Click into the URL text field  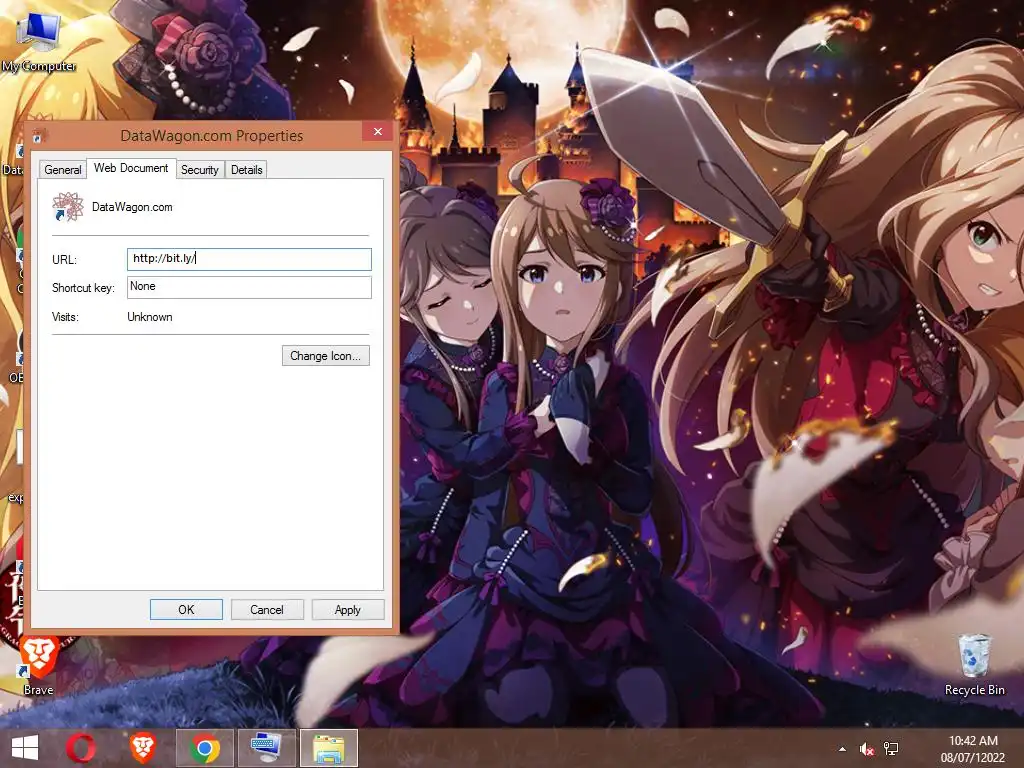[x=249, y=259]
